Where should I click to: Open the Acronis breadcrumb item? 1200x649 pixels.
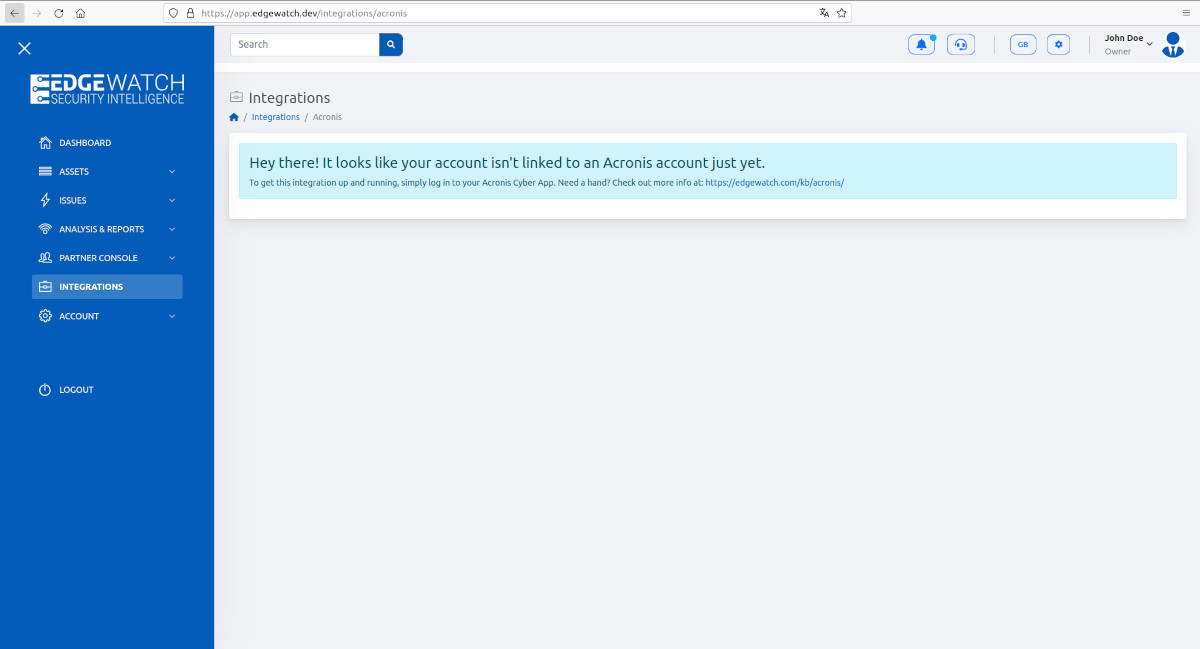(x=327, y=117)
